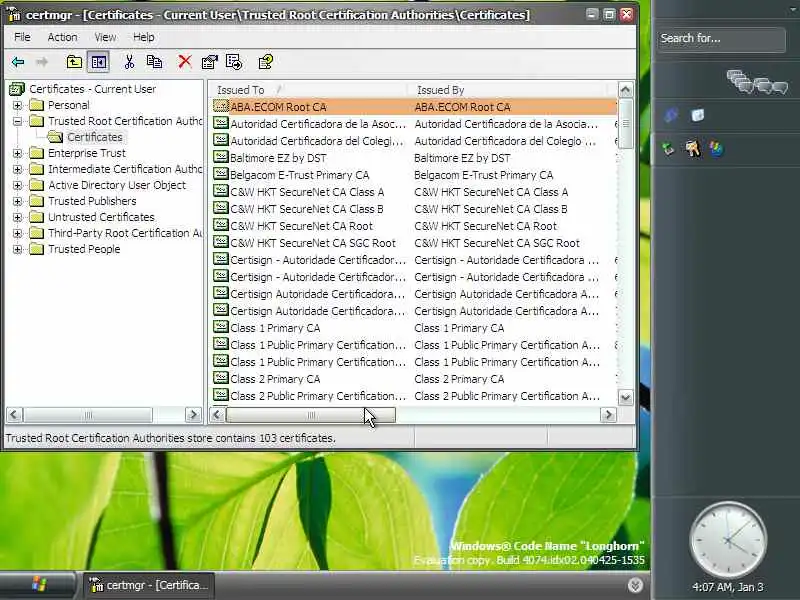Expand Intermediate Certification Authorities node
Image resolution: width=800 pixels, height=600 pixels.
tap(17, 169)
